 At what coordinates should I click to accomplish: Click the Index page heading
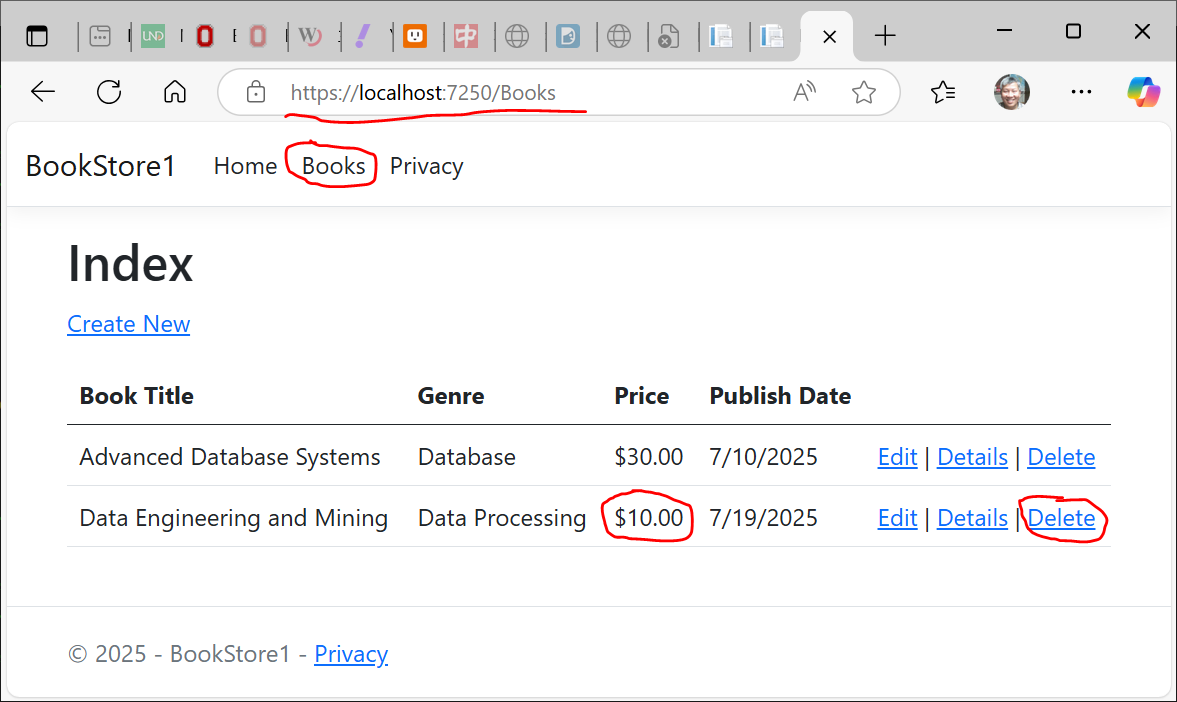click(131, 264)
